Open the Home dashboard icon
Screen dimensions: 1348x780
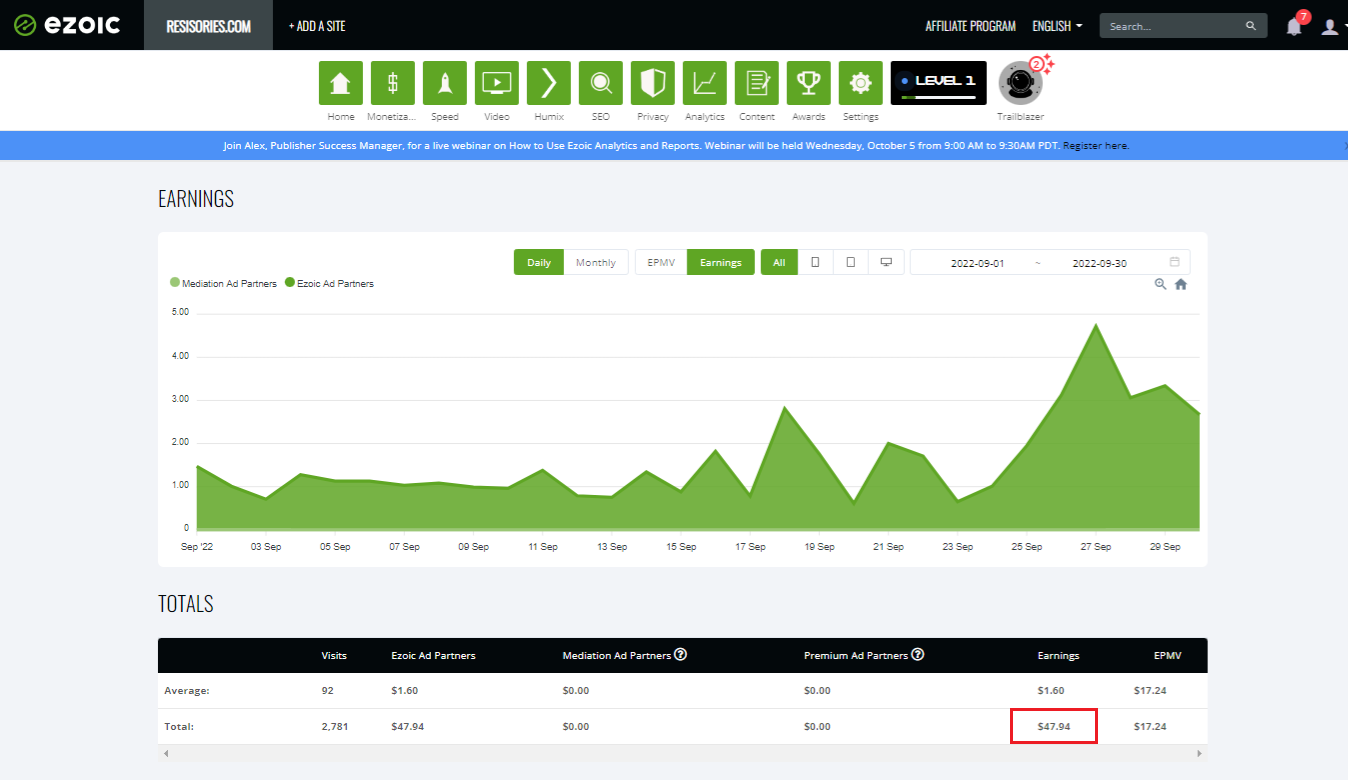click(340, 83)
